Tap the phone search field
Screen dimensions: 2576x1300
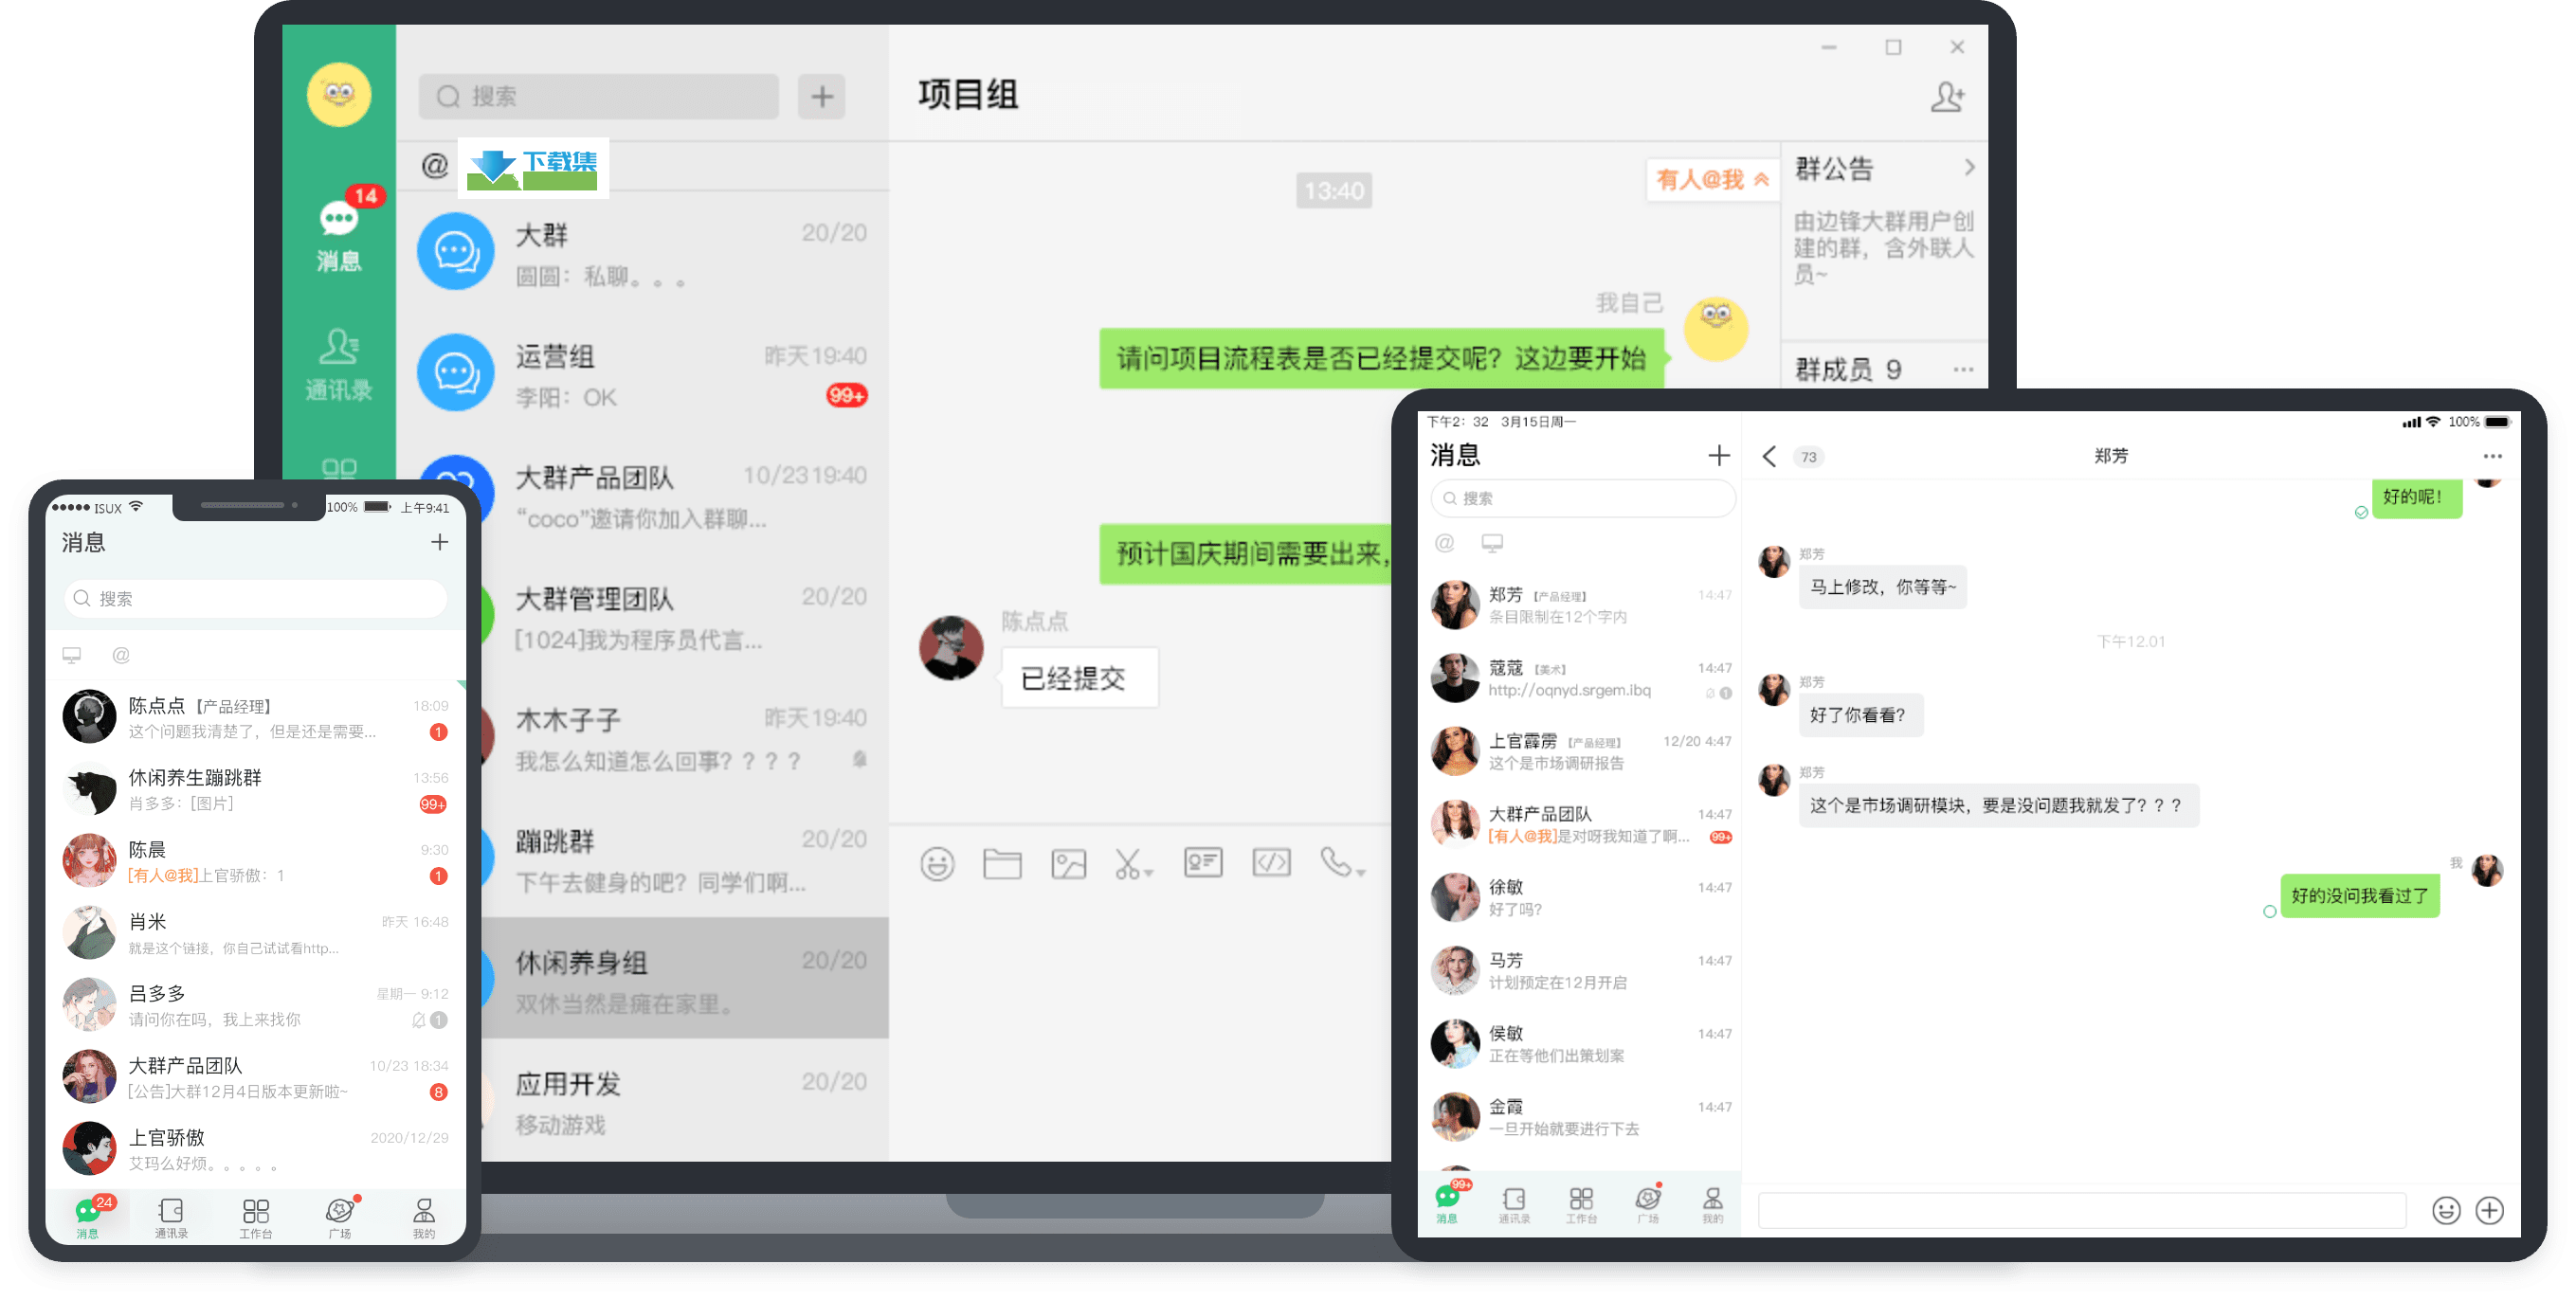[256, 598]
